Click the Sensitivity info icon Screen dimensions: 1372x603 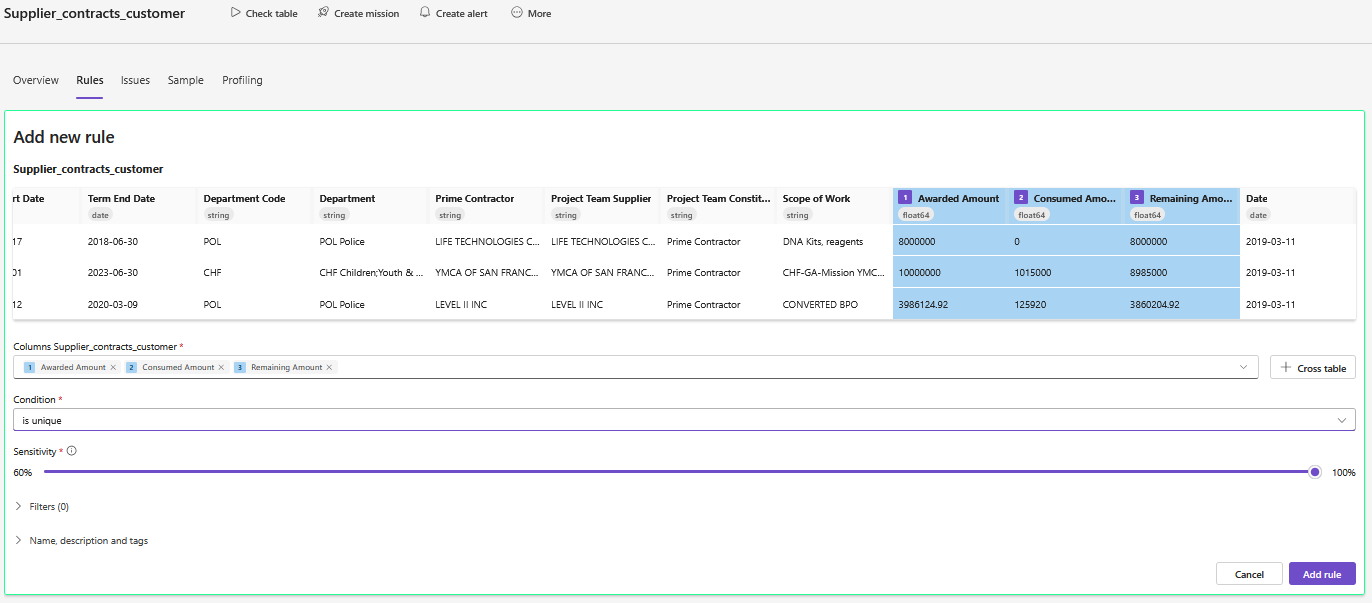point(71,451)
